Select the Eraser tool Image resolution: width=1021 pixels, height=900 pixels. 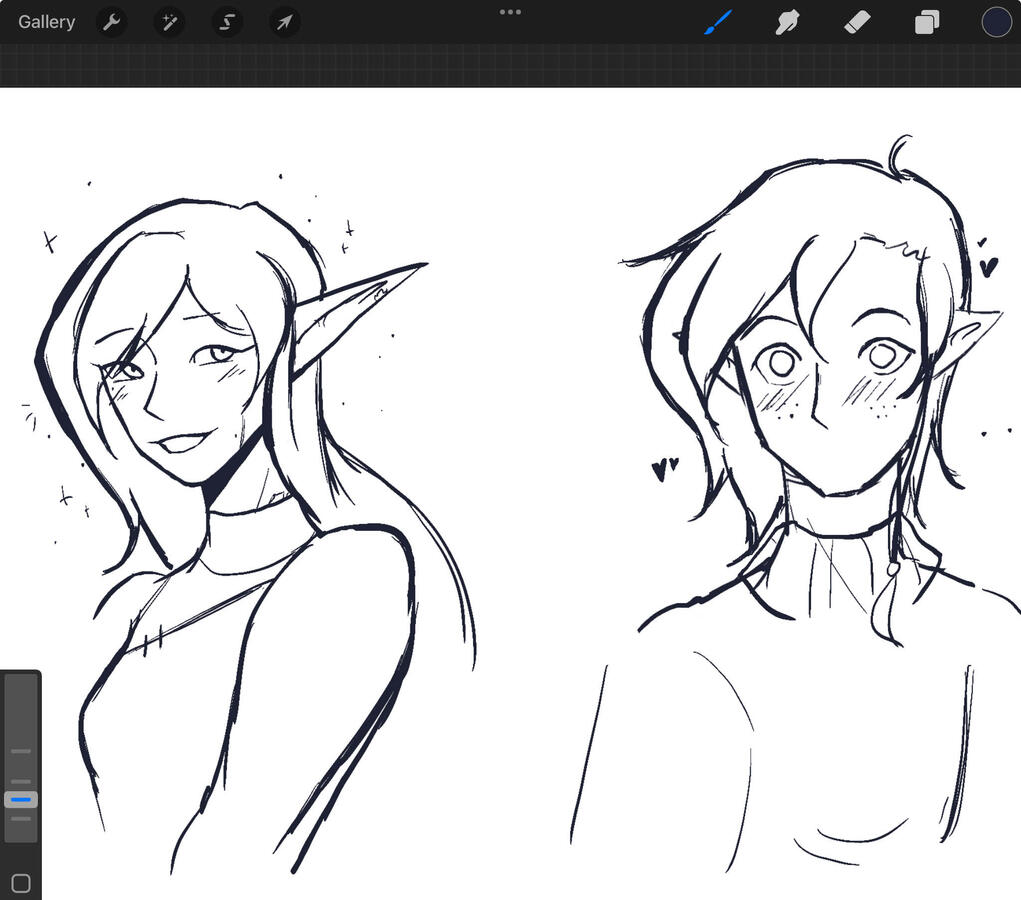(858, 22)
